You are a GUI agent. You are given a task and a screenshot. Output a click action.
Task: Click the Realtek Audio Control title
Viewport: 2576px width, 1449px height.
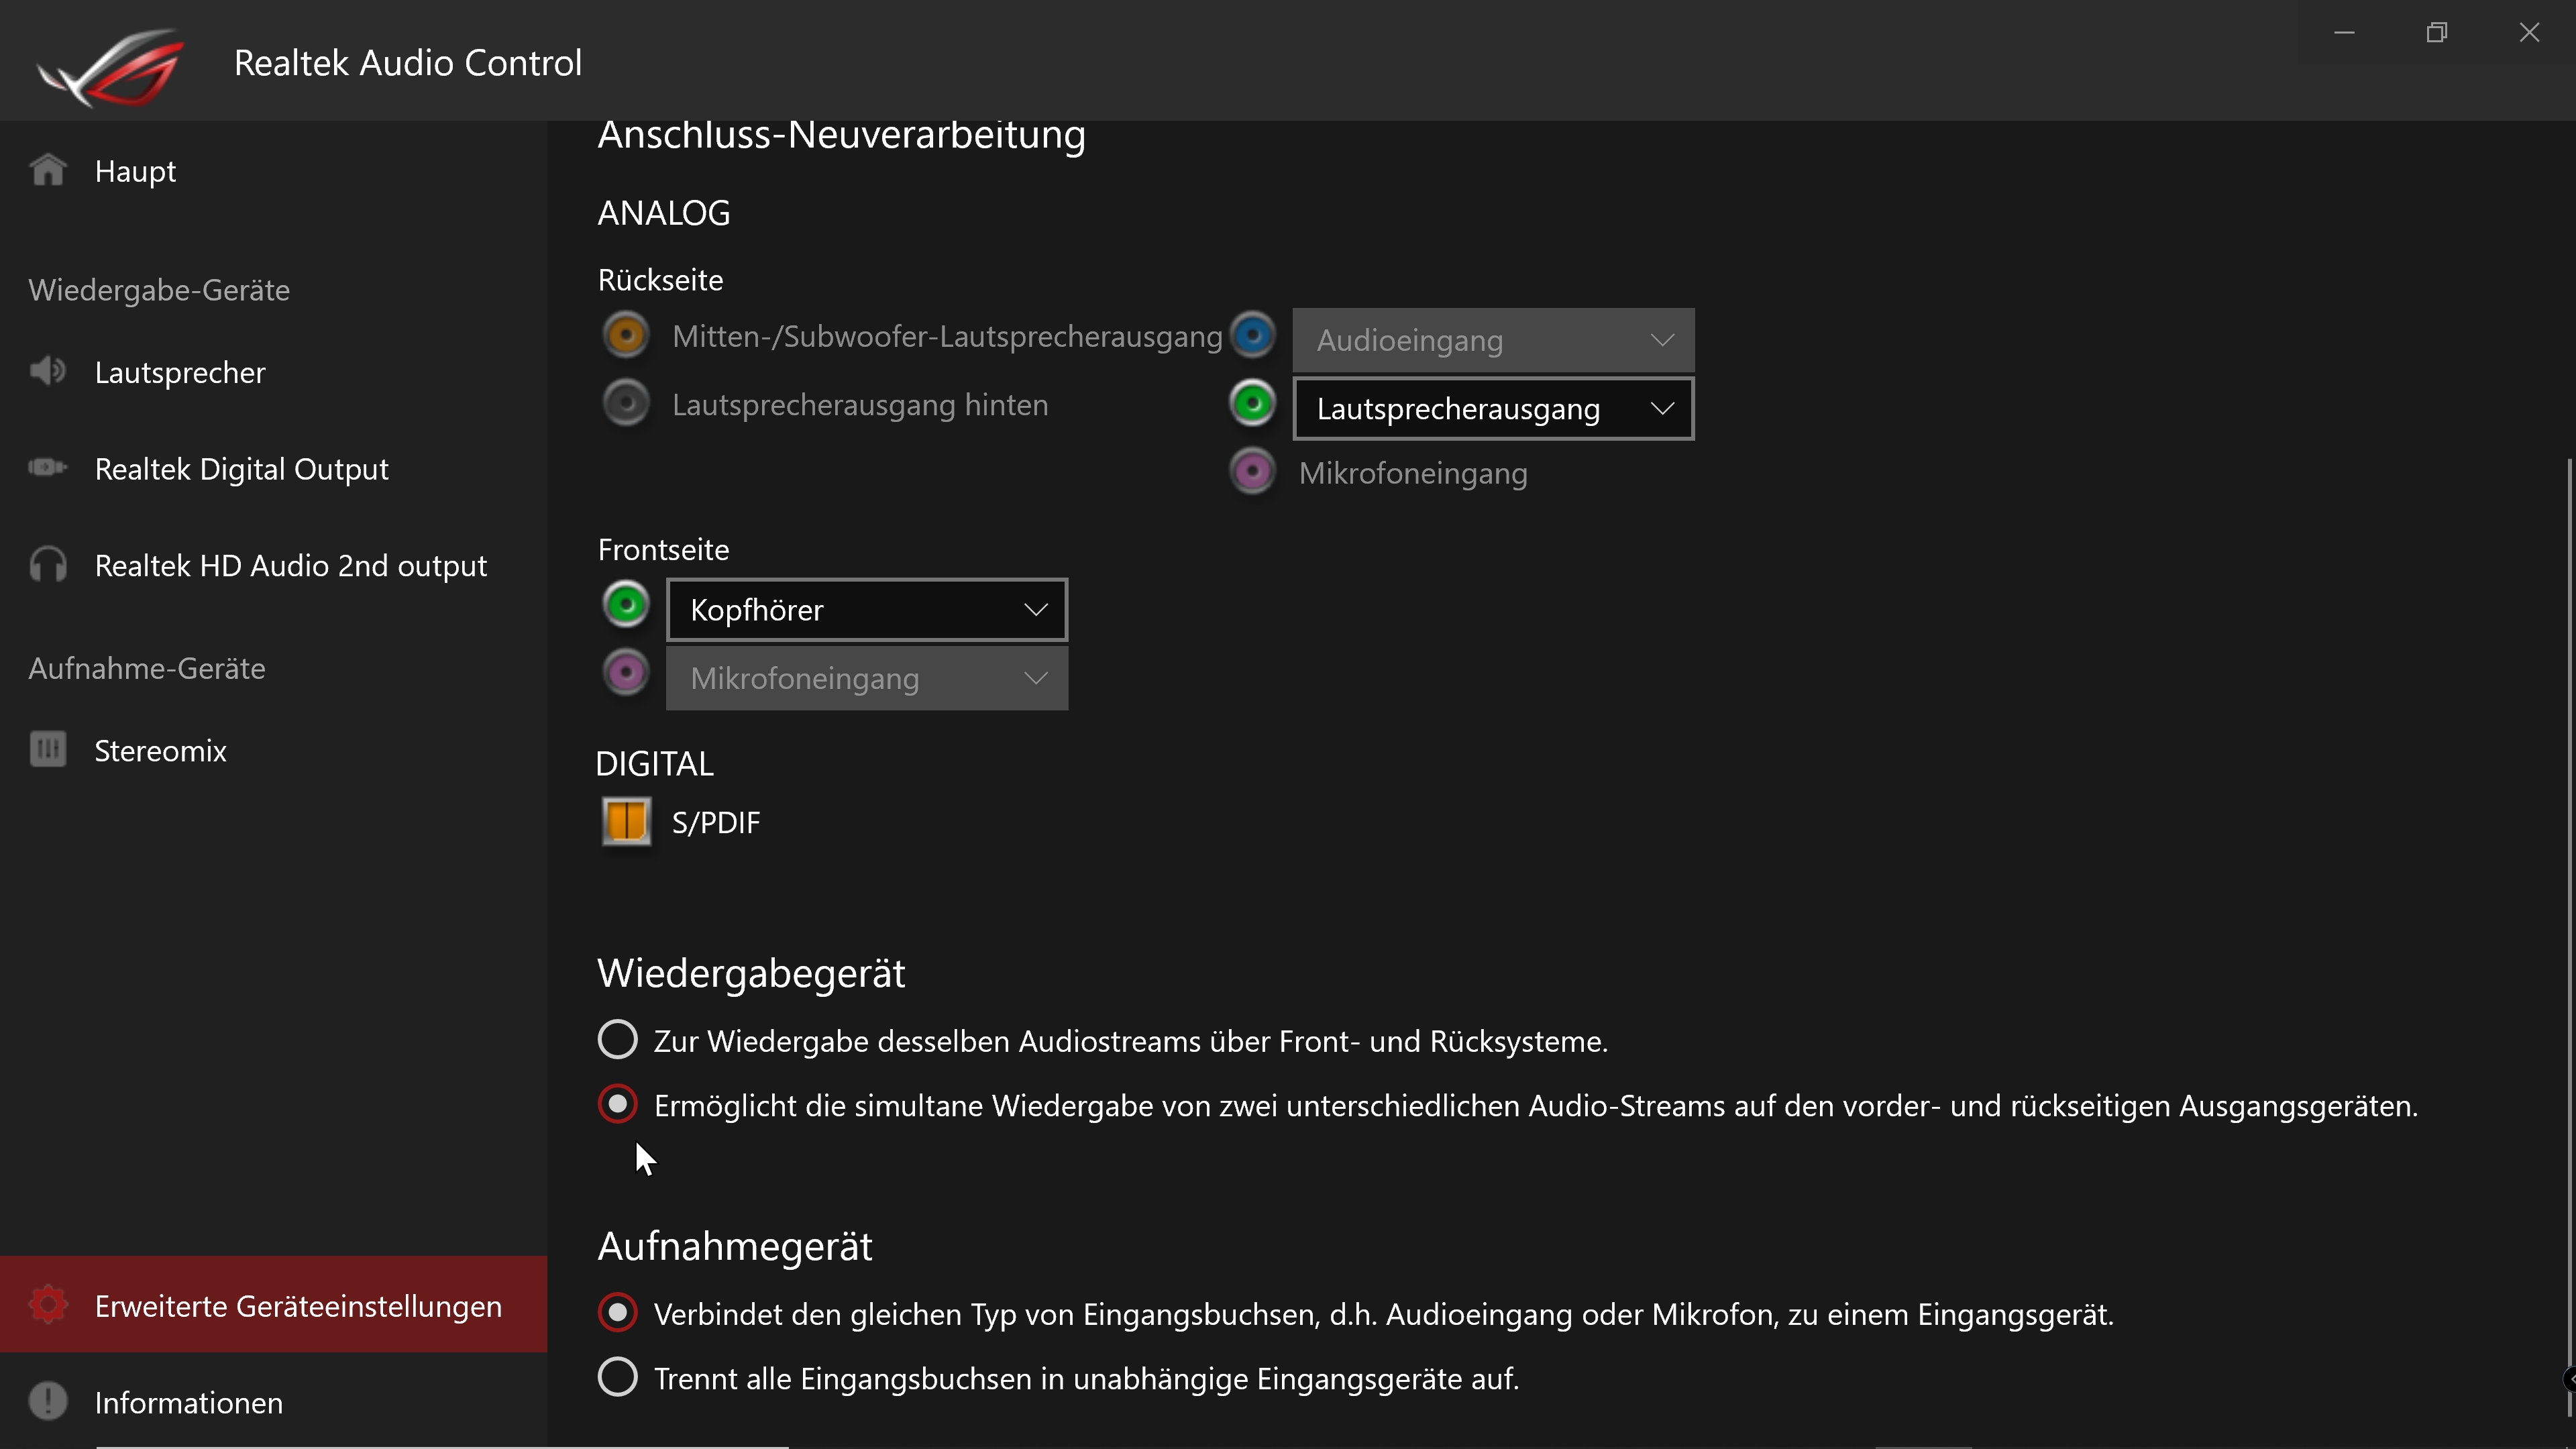(407, 62)
